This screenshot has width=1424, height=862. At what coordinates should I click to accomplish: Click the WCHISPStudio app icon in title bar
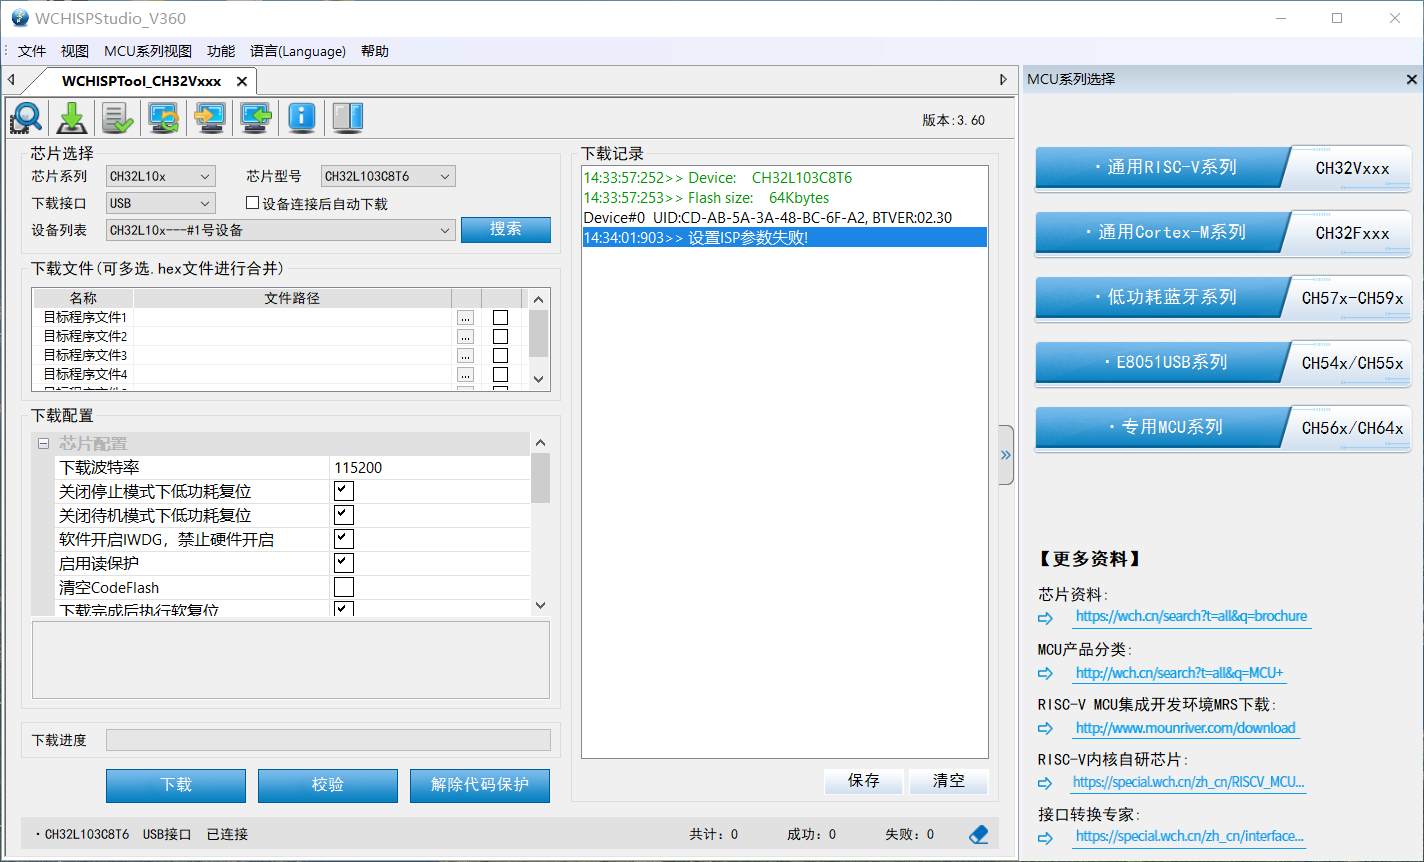tap(19, 18)
